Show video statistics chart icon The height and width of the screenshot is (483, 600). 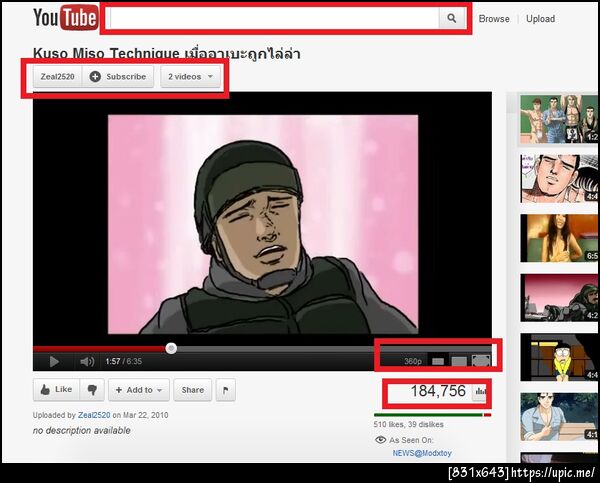[x=480, y=392]
